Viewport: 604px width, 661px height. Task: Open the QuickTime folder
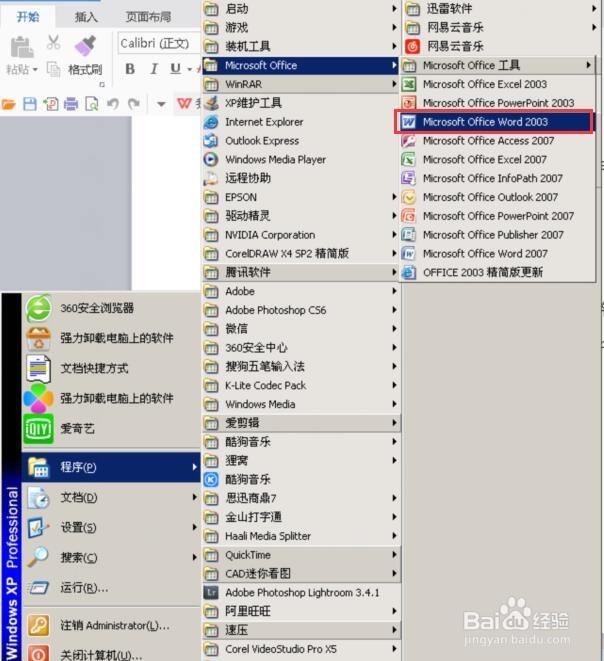pos(300,555)
